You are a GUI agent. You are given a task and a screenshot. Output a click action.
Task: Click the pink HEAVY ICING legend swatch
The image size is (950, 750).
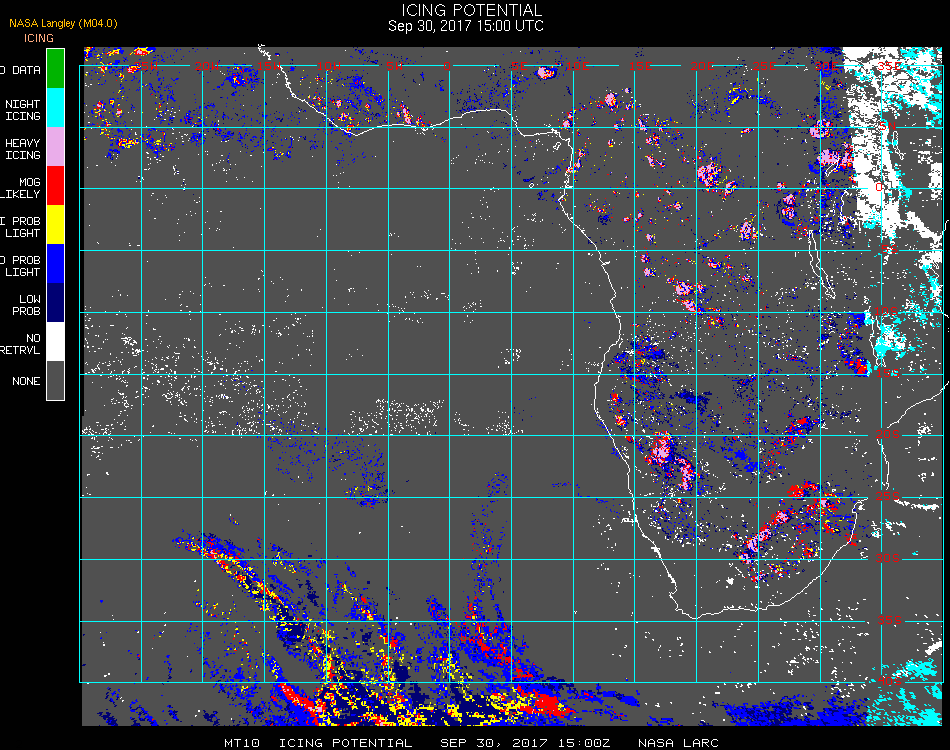pos(55,147)
